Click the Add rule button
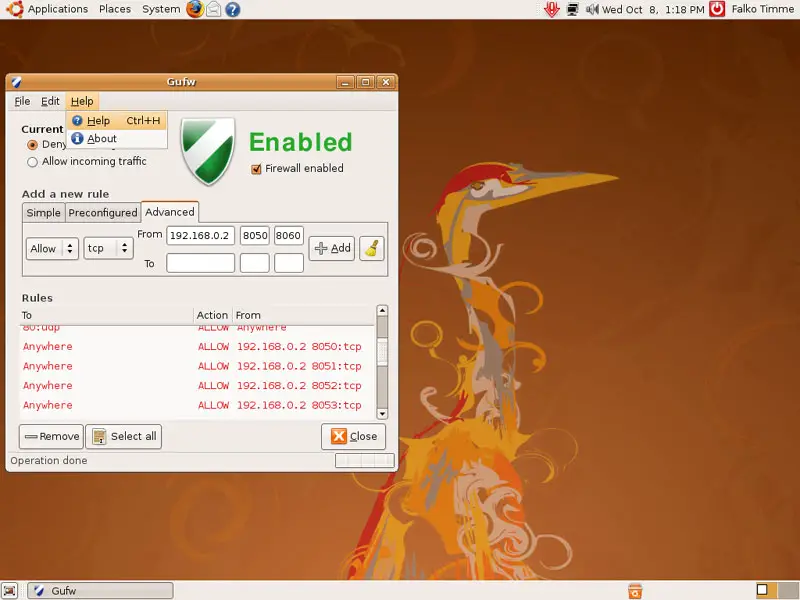 pyautogui.click(x=332, y=248)
